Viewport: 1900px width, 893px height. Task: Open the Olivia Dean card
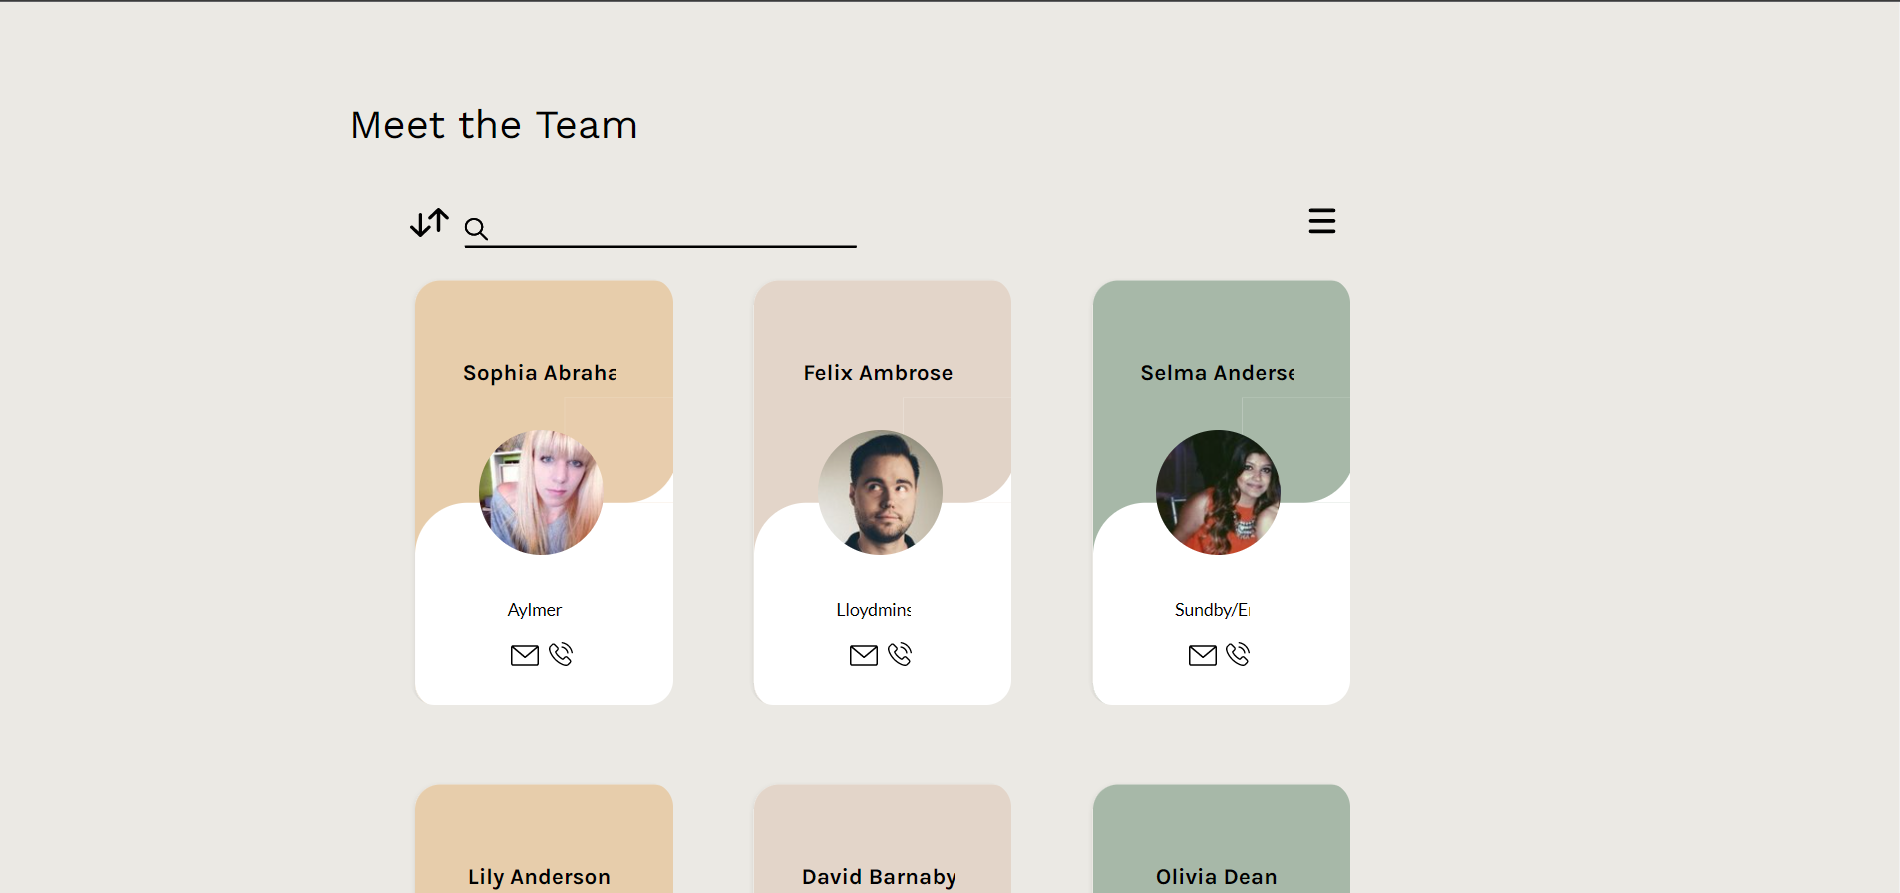(x=1221, y=839)
